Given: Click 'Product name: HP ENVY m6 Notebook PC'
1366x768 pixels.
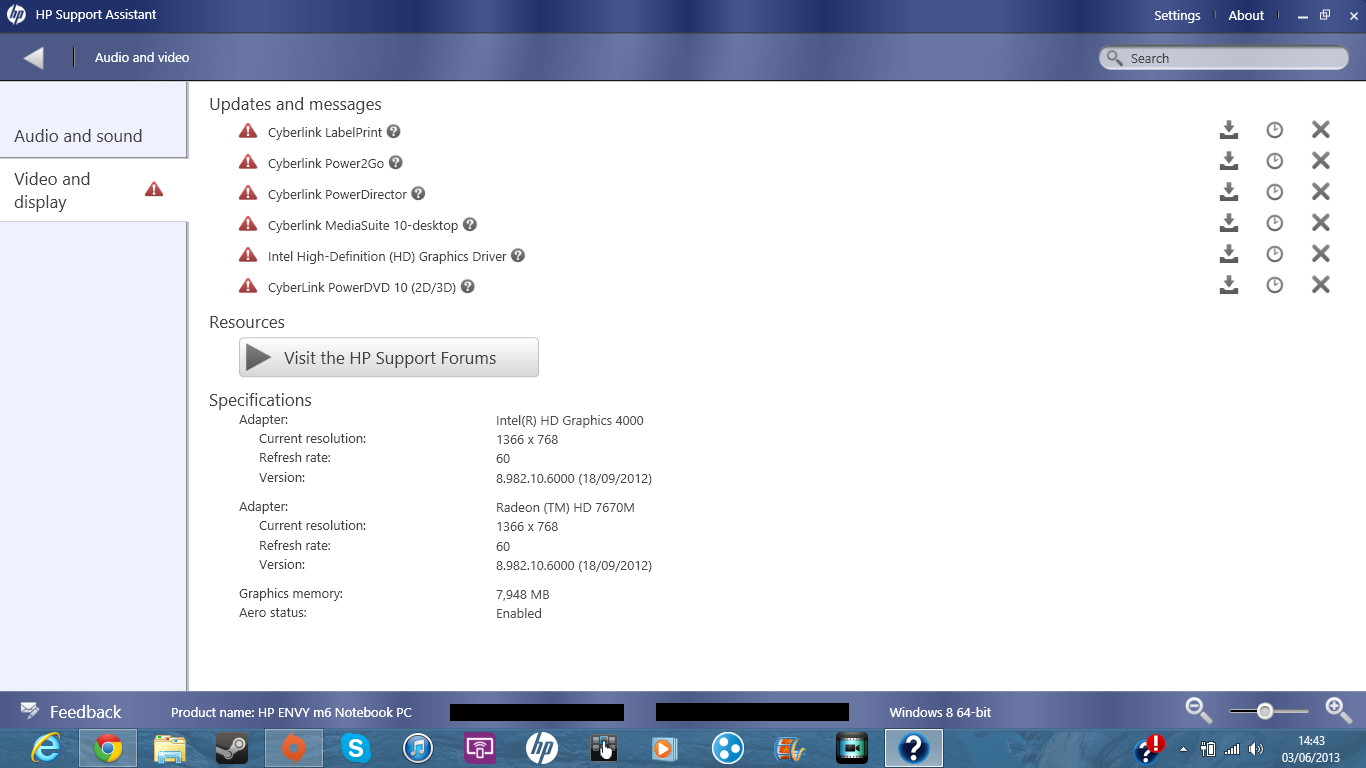Looking at the screenshot, I should 291,712.
